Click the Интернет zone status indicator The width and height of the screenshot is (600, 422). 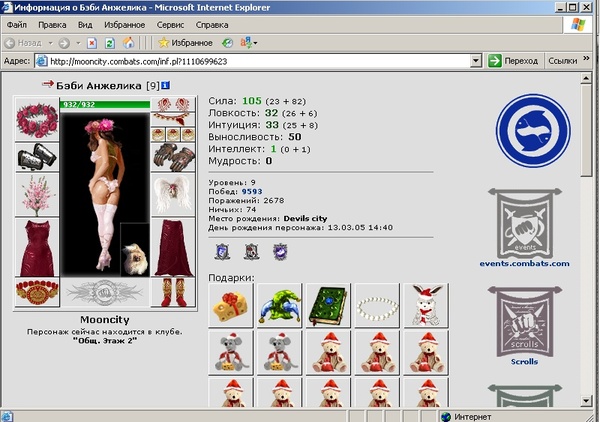pos(467,417)
